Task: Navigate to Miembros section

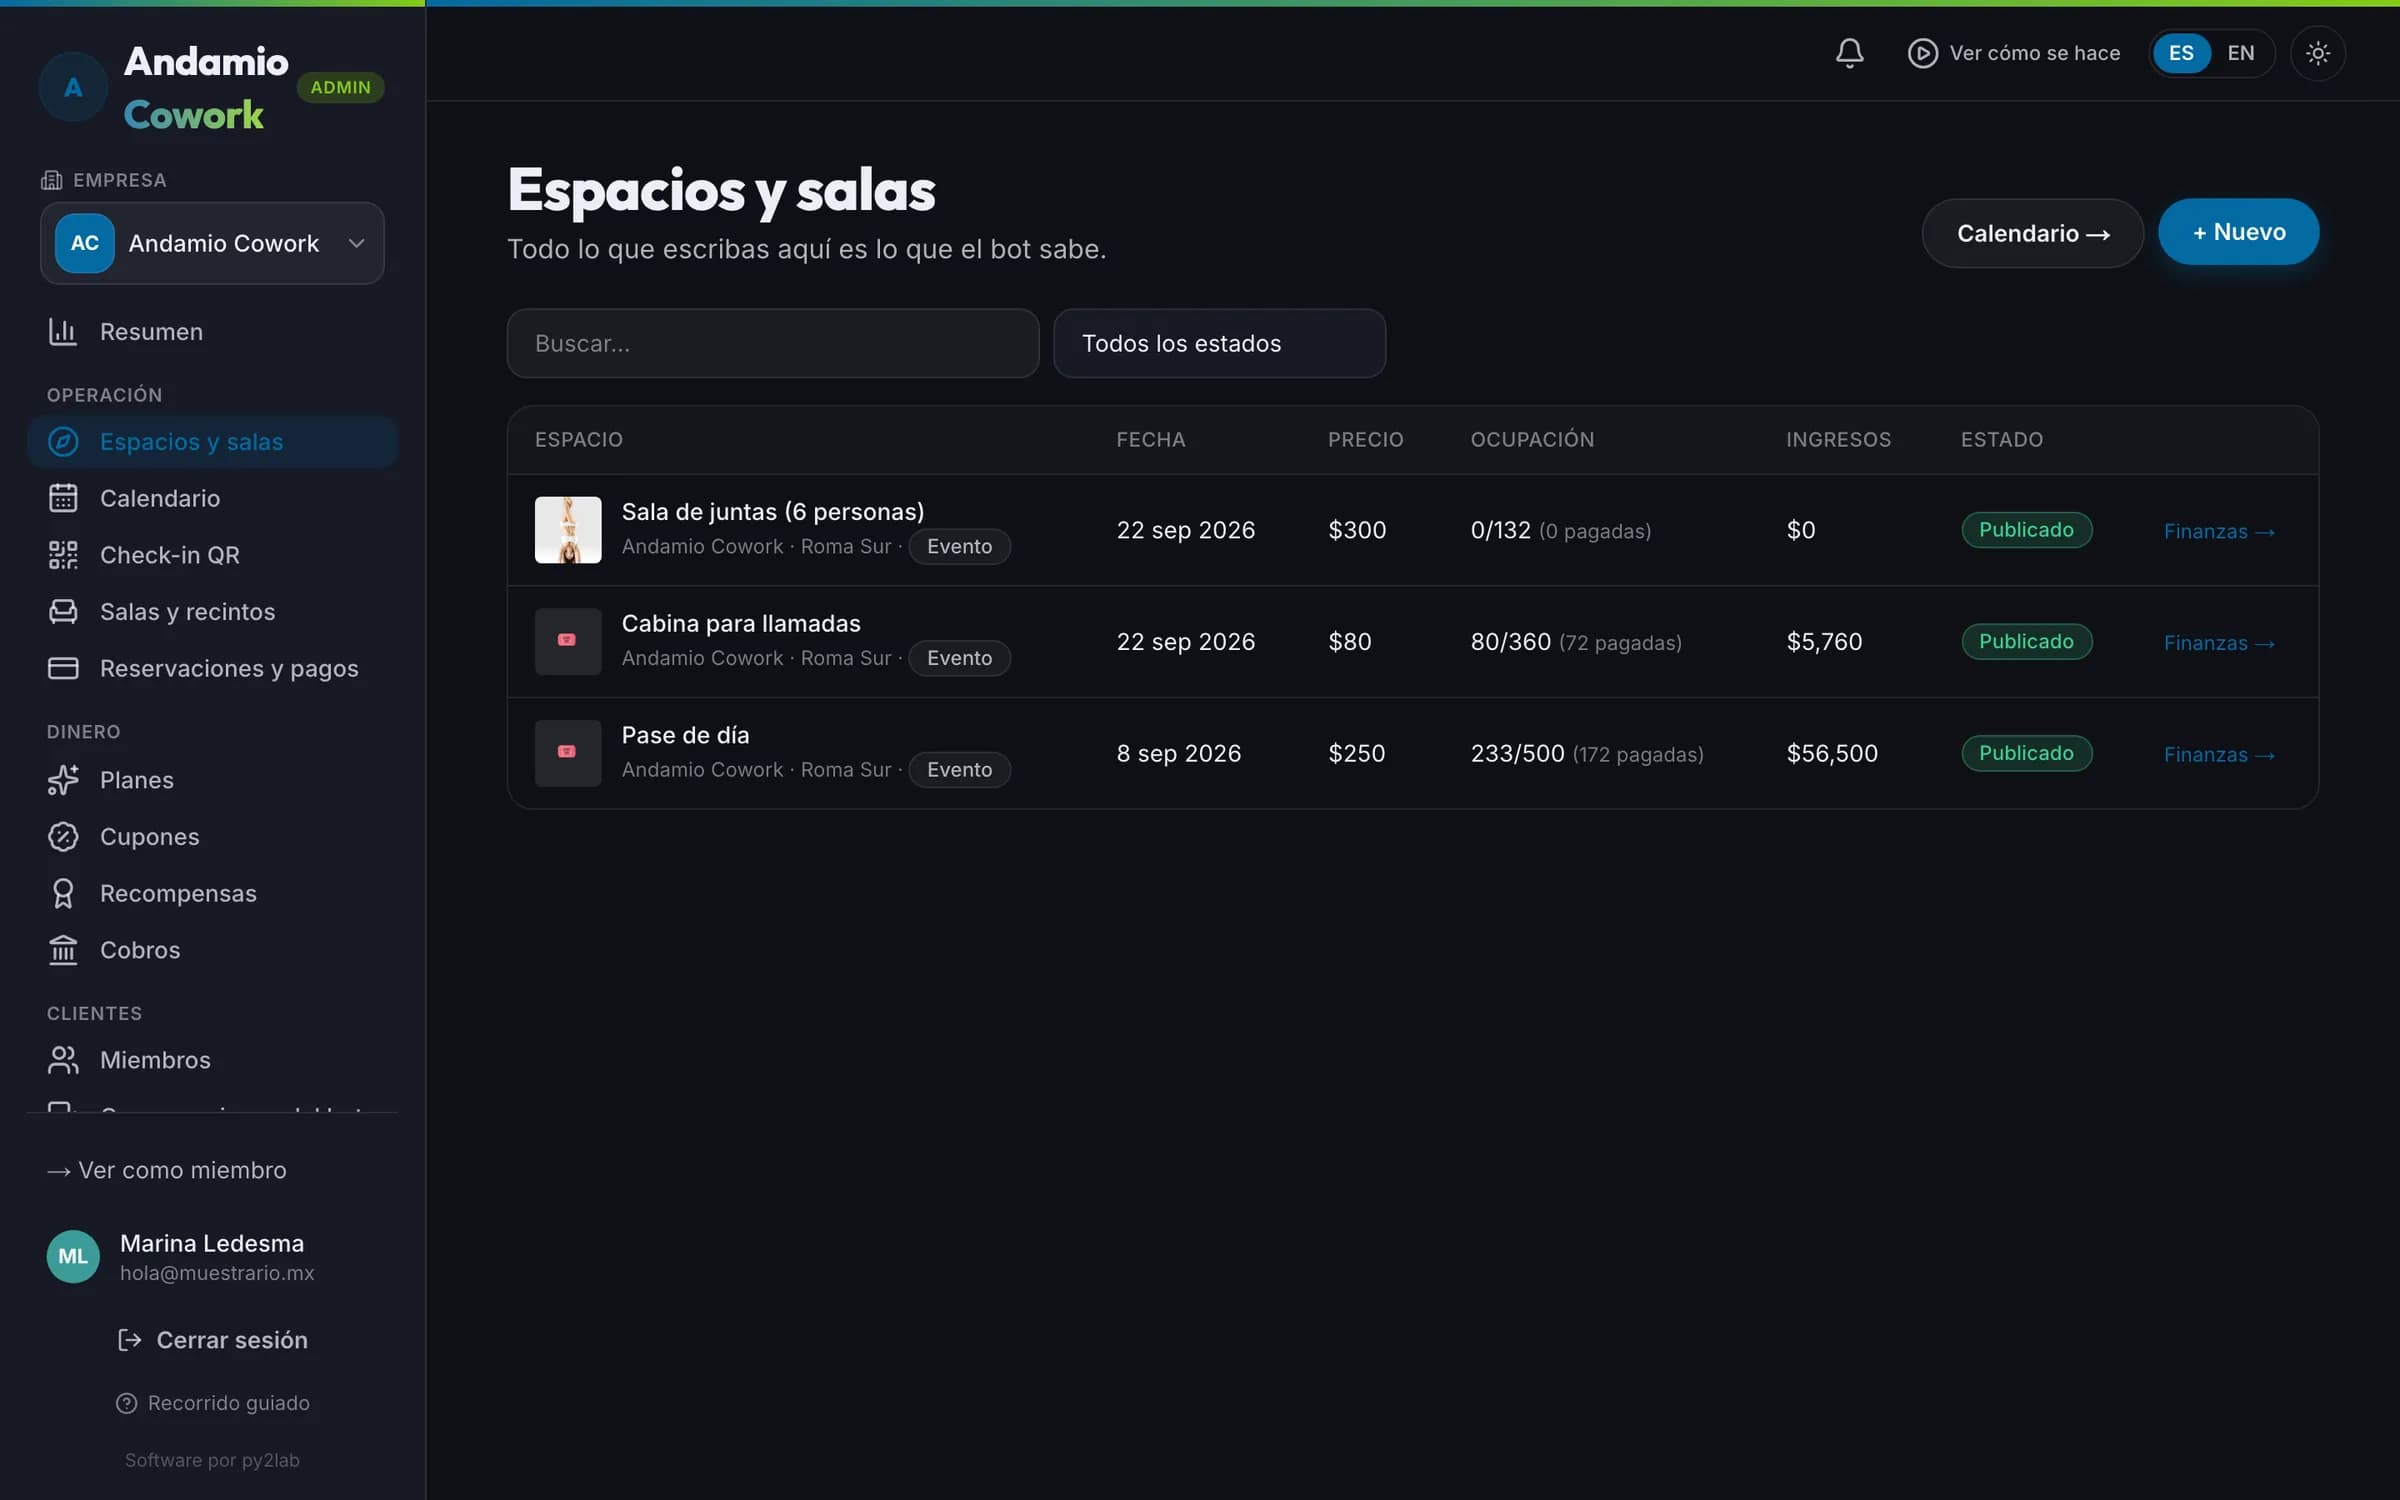Action: click(212, 1060)
